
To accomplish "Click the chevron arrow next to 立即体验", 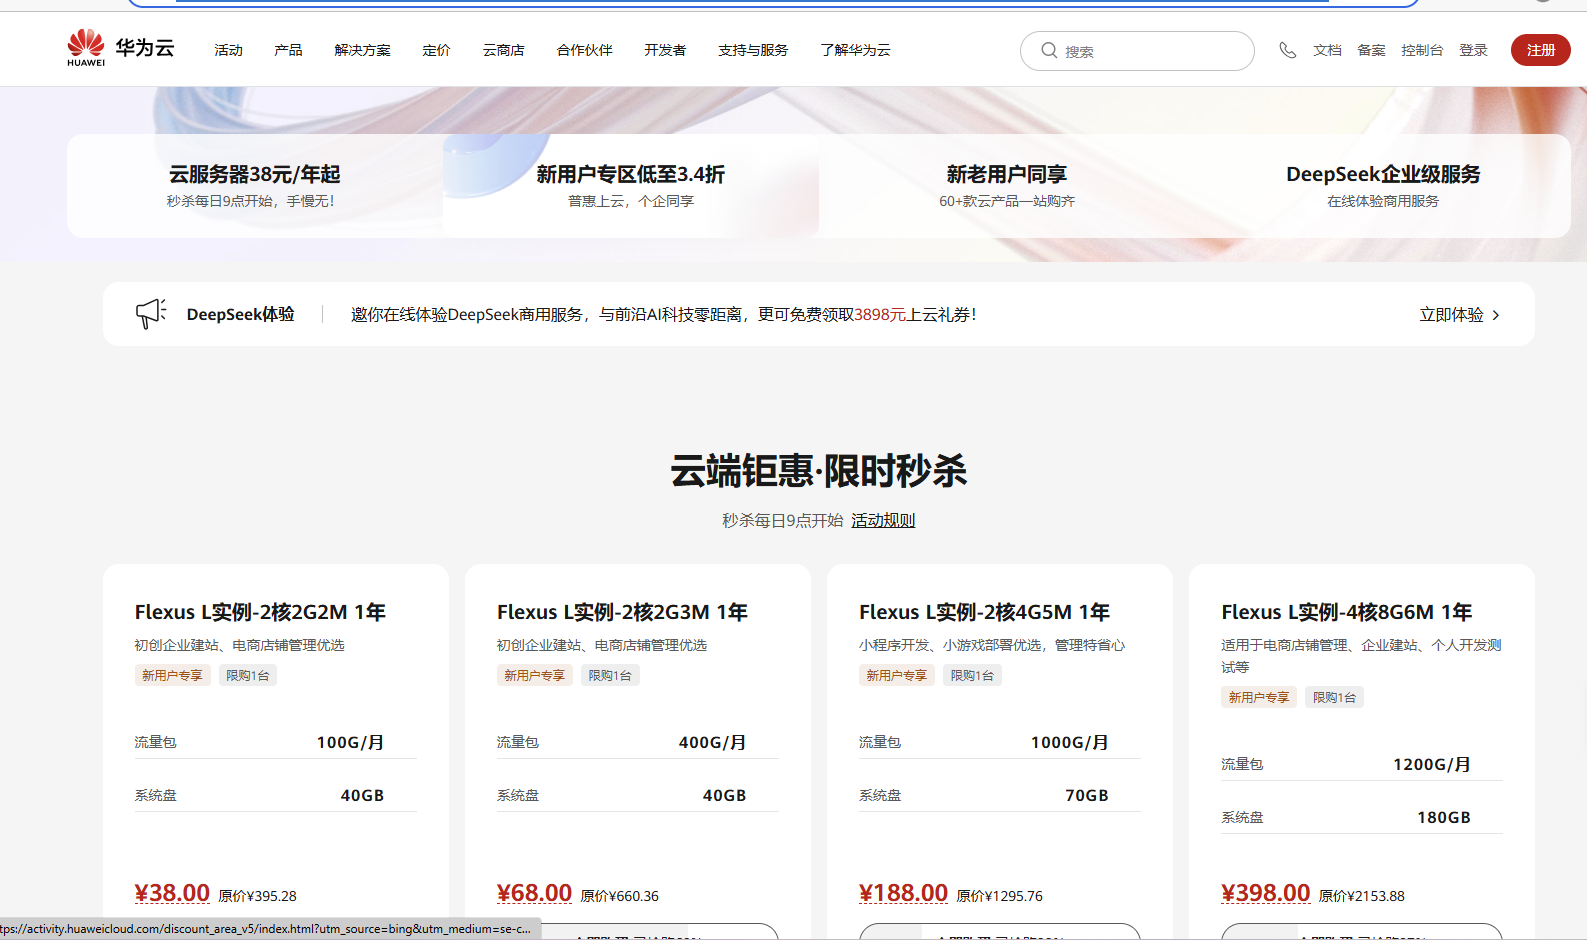I will [x=1496, y=315].
